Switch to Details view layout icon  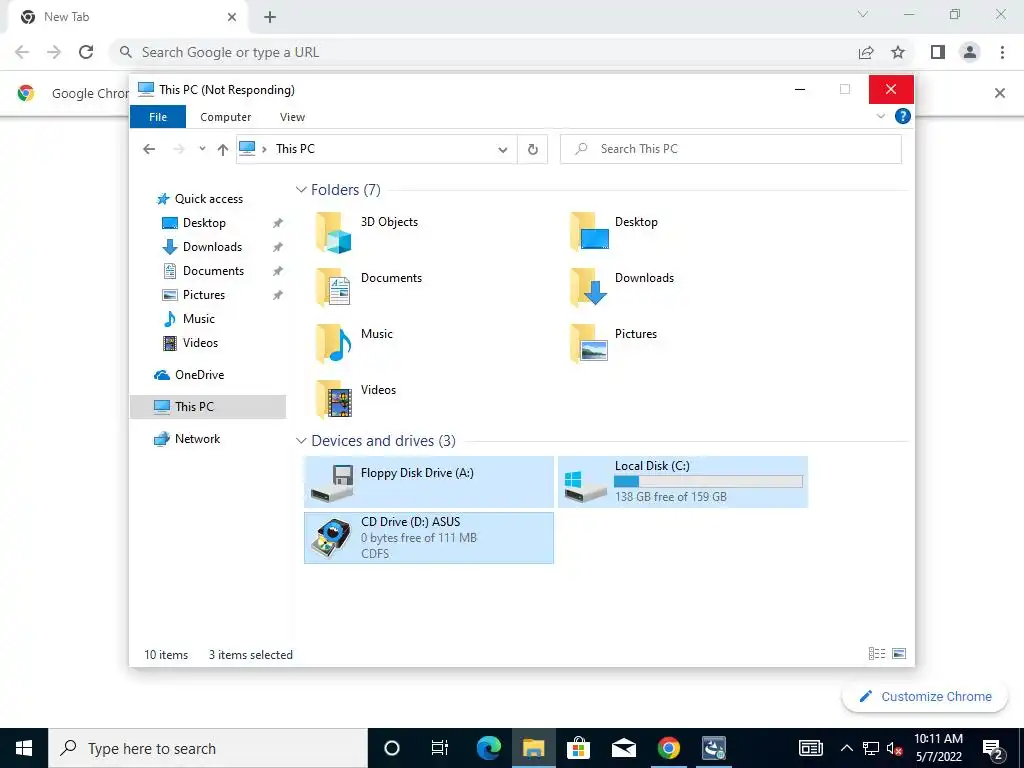coord(877,654)
